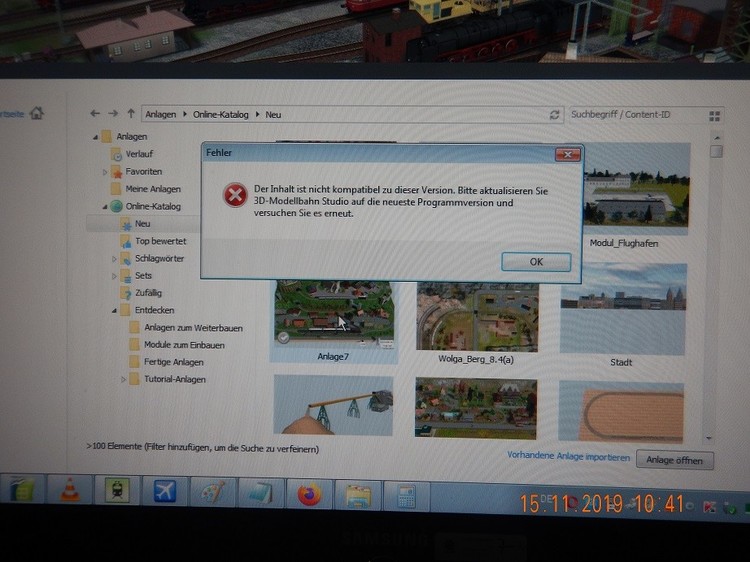
Task: Open VLC media player from taskbar
Action: click(x=69, y=490)
